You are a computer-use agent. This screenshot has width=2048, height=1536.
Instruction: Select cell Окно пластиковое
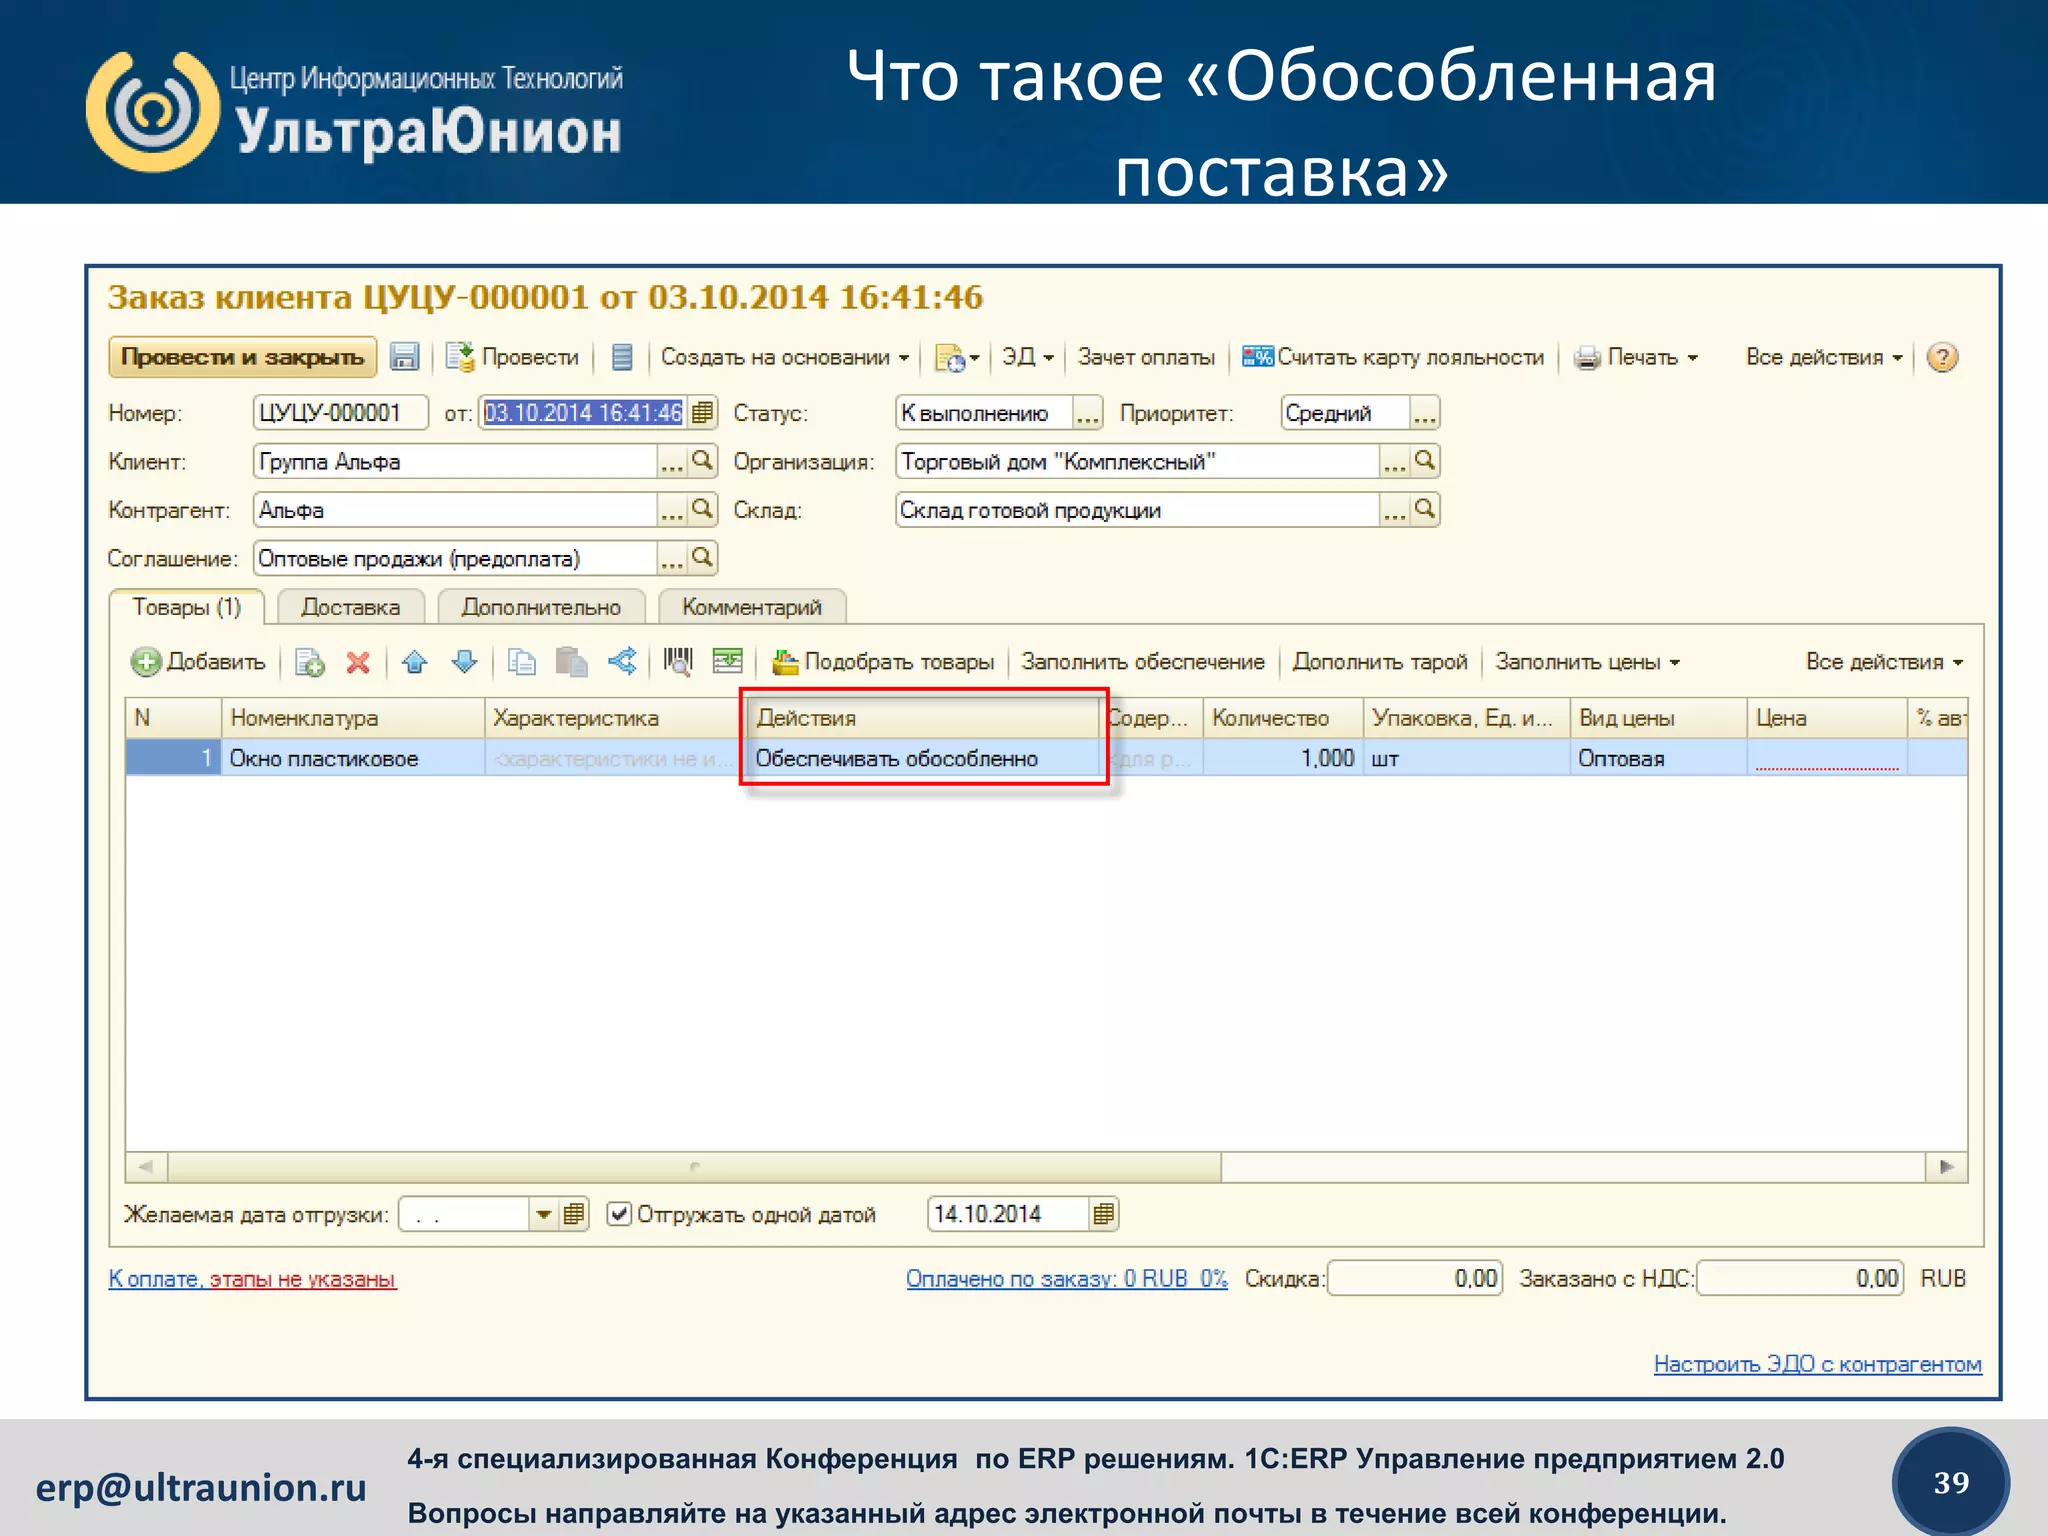click(x=353, y=758)
